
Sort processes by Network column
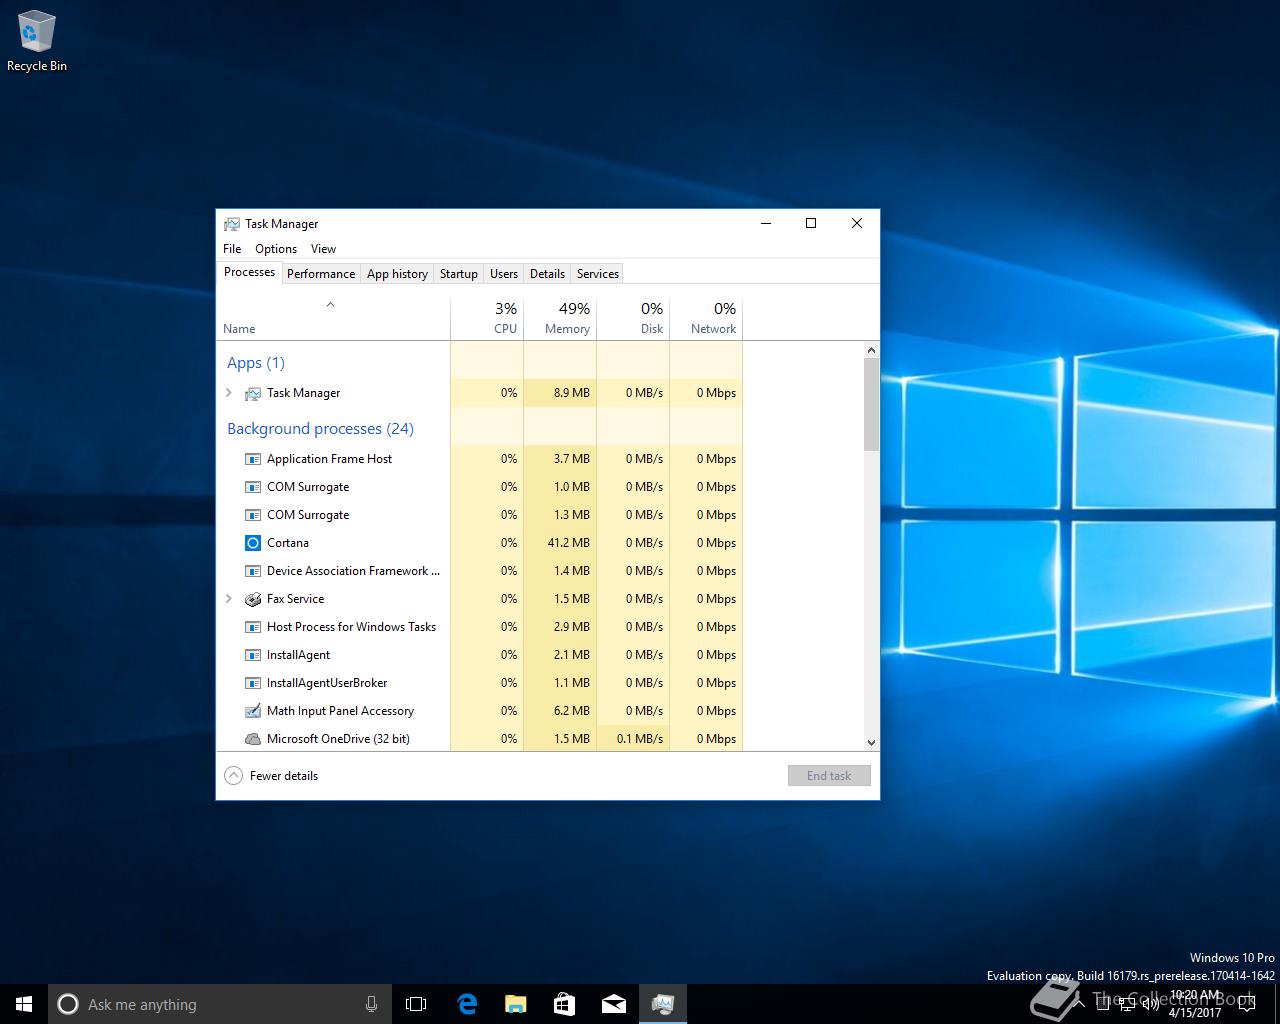click(x=706, y=318)
